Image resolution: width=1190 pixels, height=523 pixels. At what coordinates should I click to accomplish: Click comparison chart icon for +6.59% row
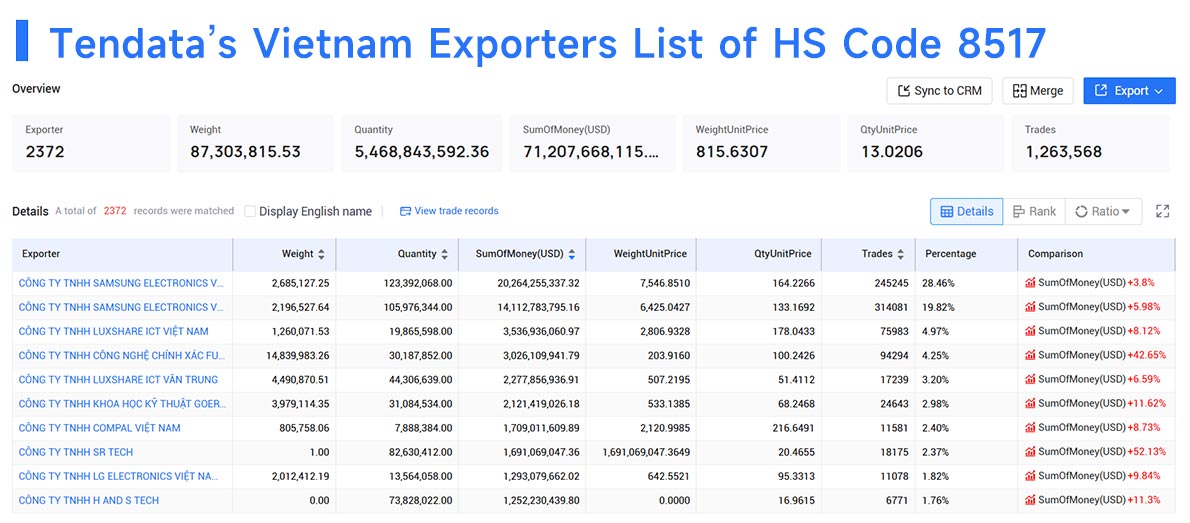tap(1030, 380)
